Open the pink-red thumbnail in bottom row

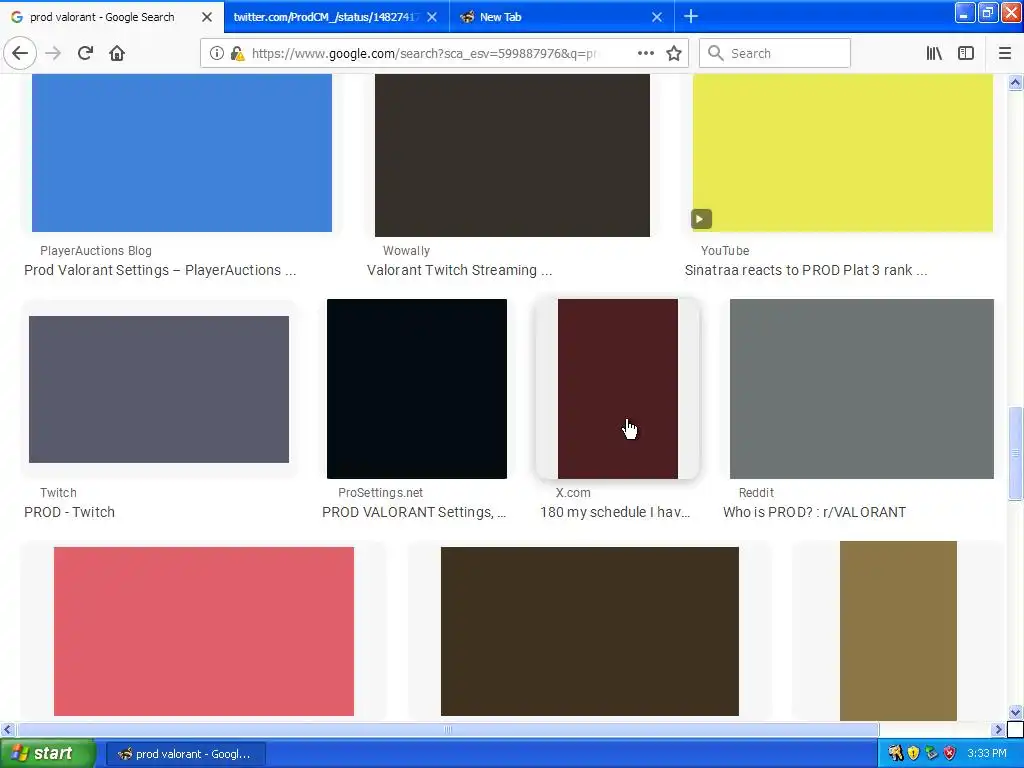pos(204,632)
